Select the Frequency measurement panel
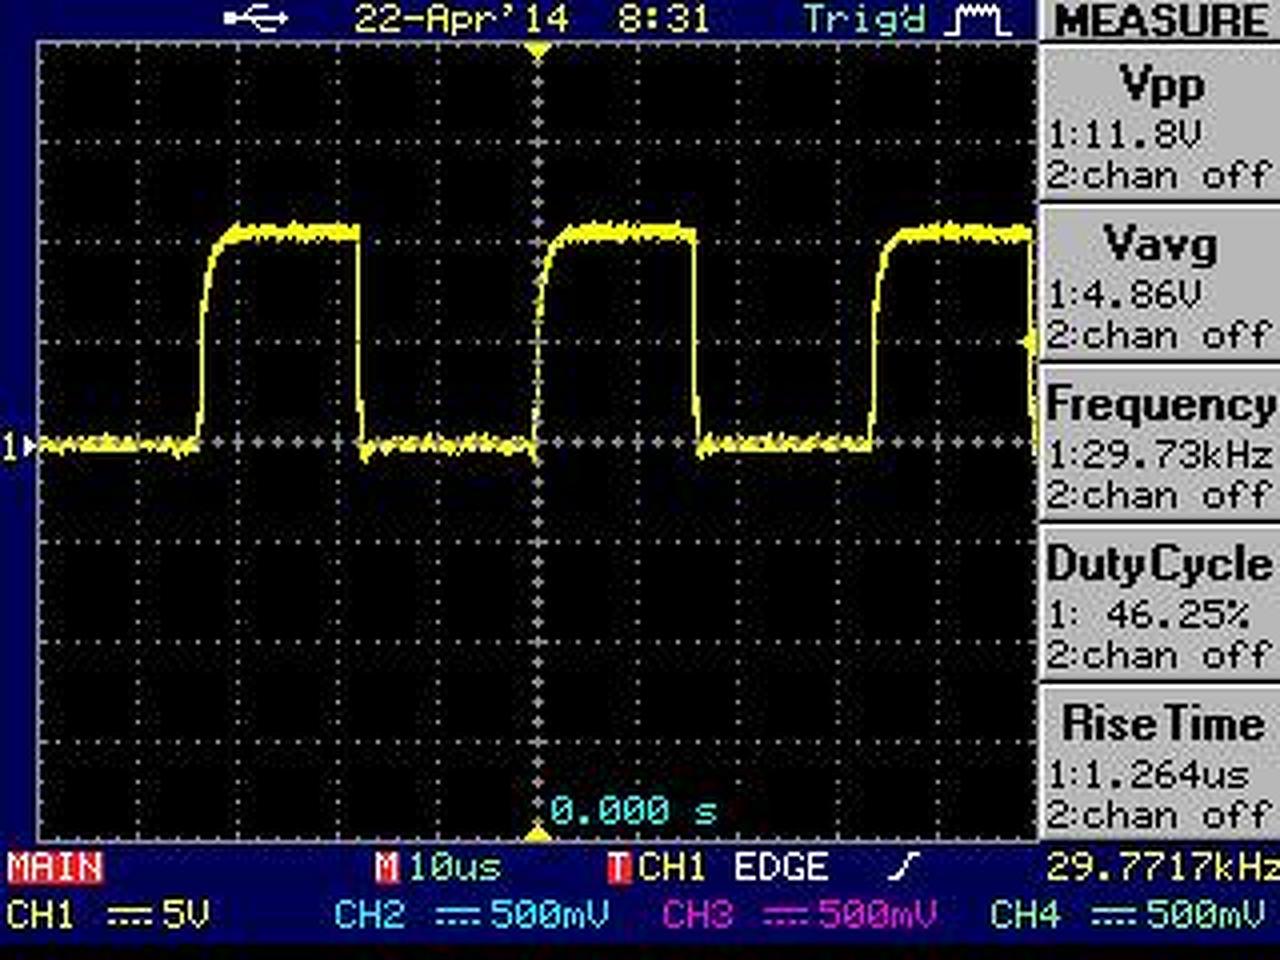The width and height of the screenshot is (1280, 960). [x=1160, y=444]
